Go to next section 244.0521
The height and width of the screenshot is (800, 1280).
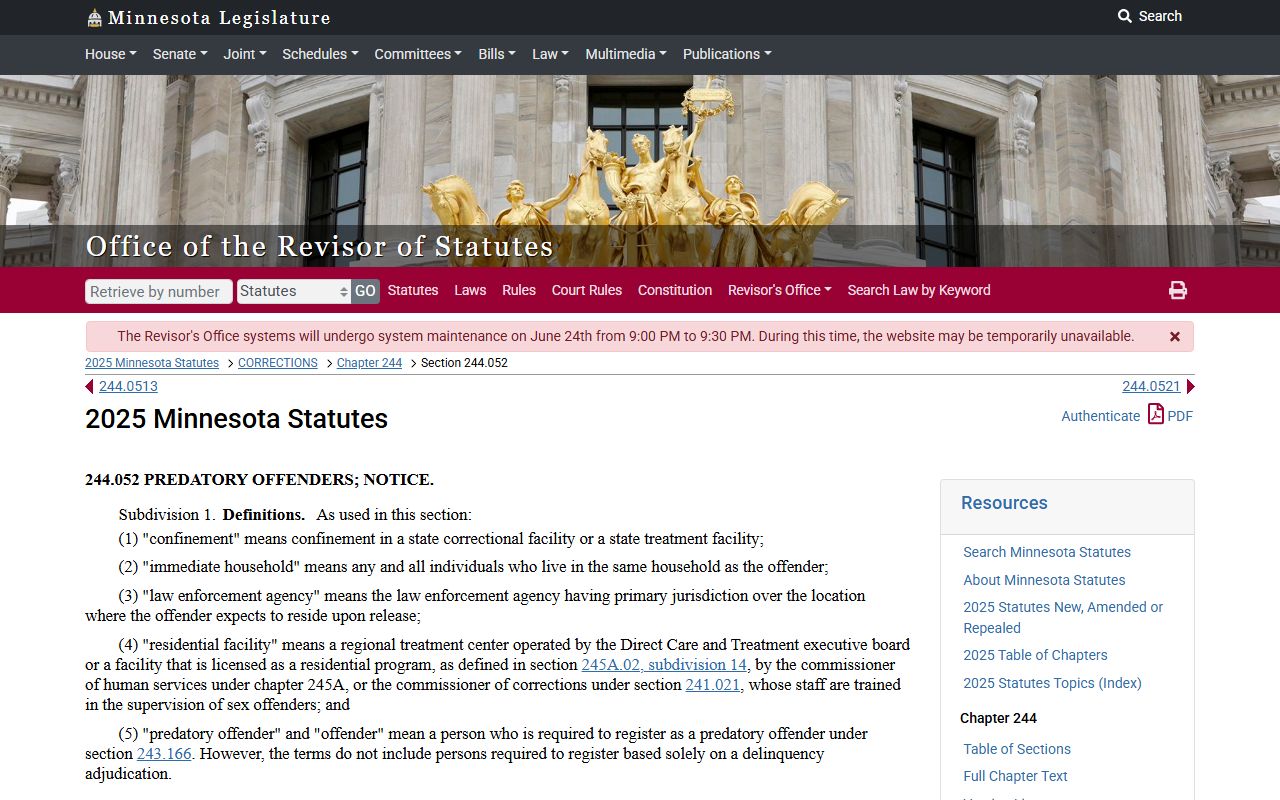pyautogui.click(x=1151, y=387)
